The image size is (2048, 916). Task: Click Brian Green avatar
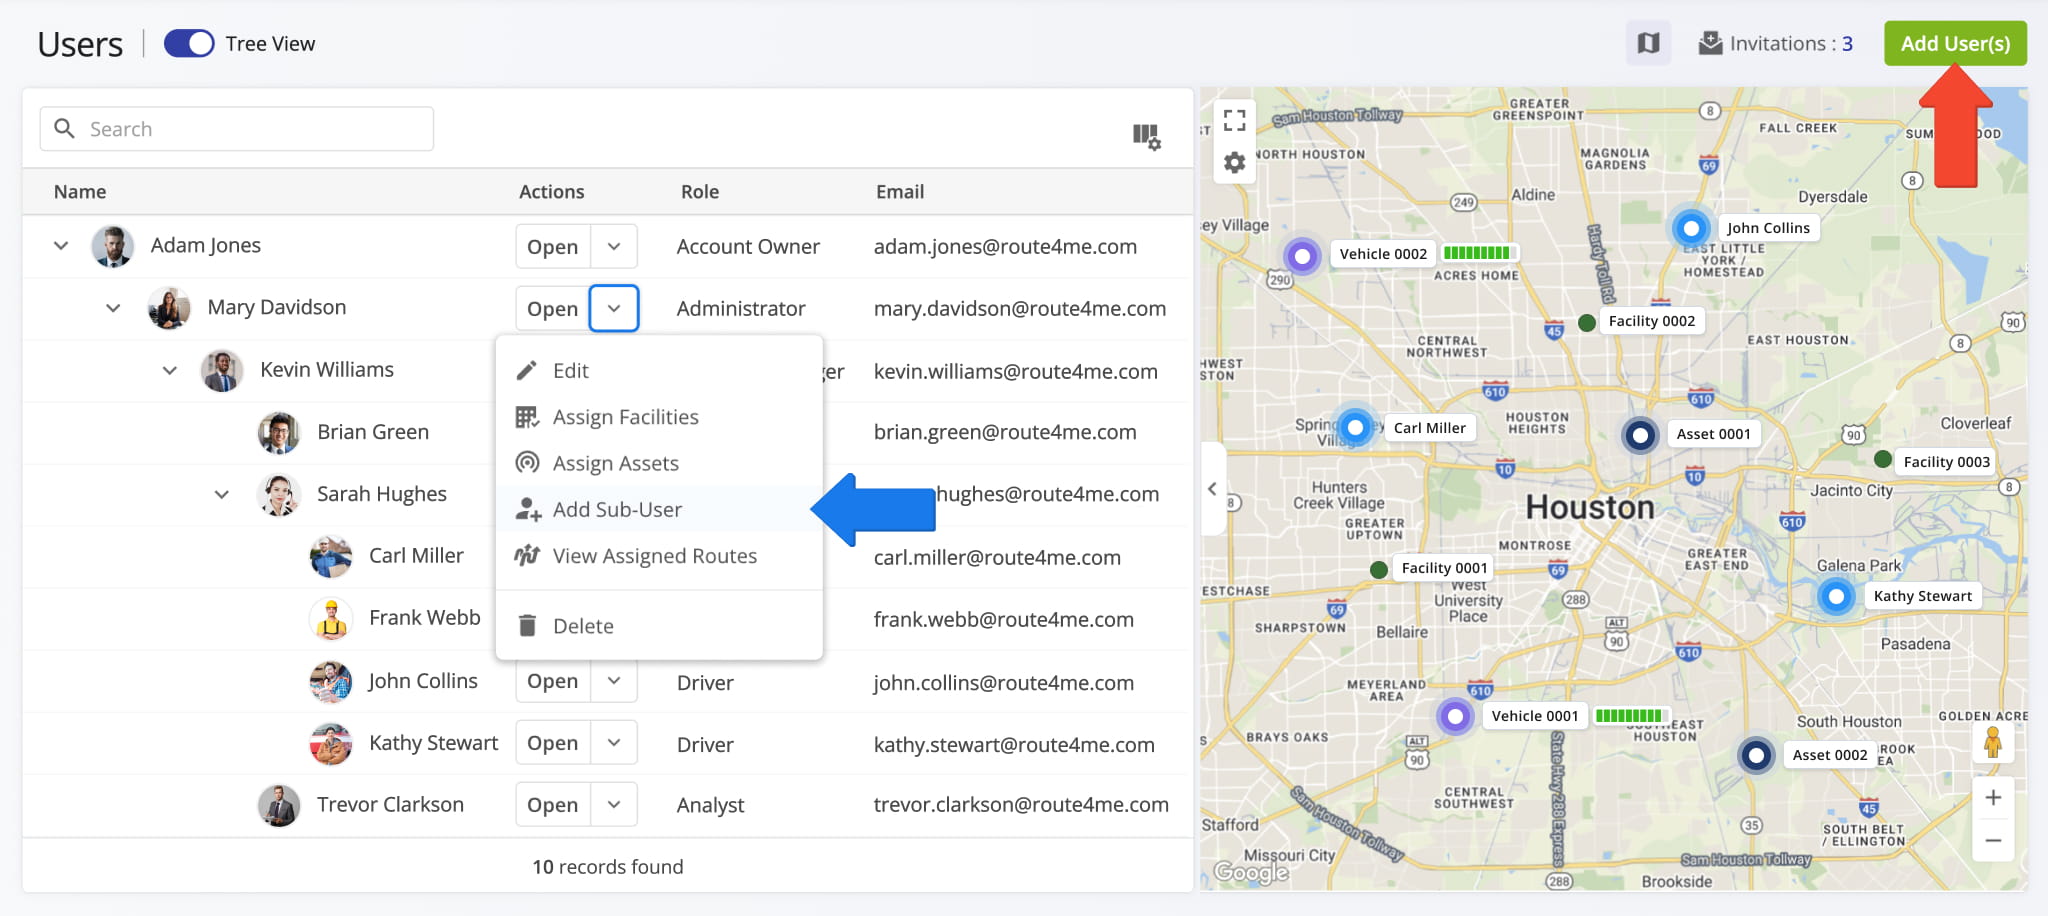click(x=279, y=432)
